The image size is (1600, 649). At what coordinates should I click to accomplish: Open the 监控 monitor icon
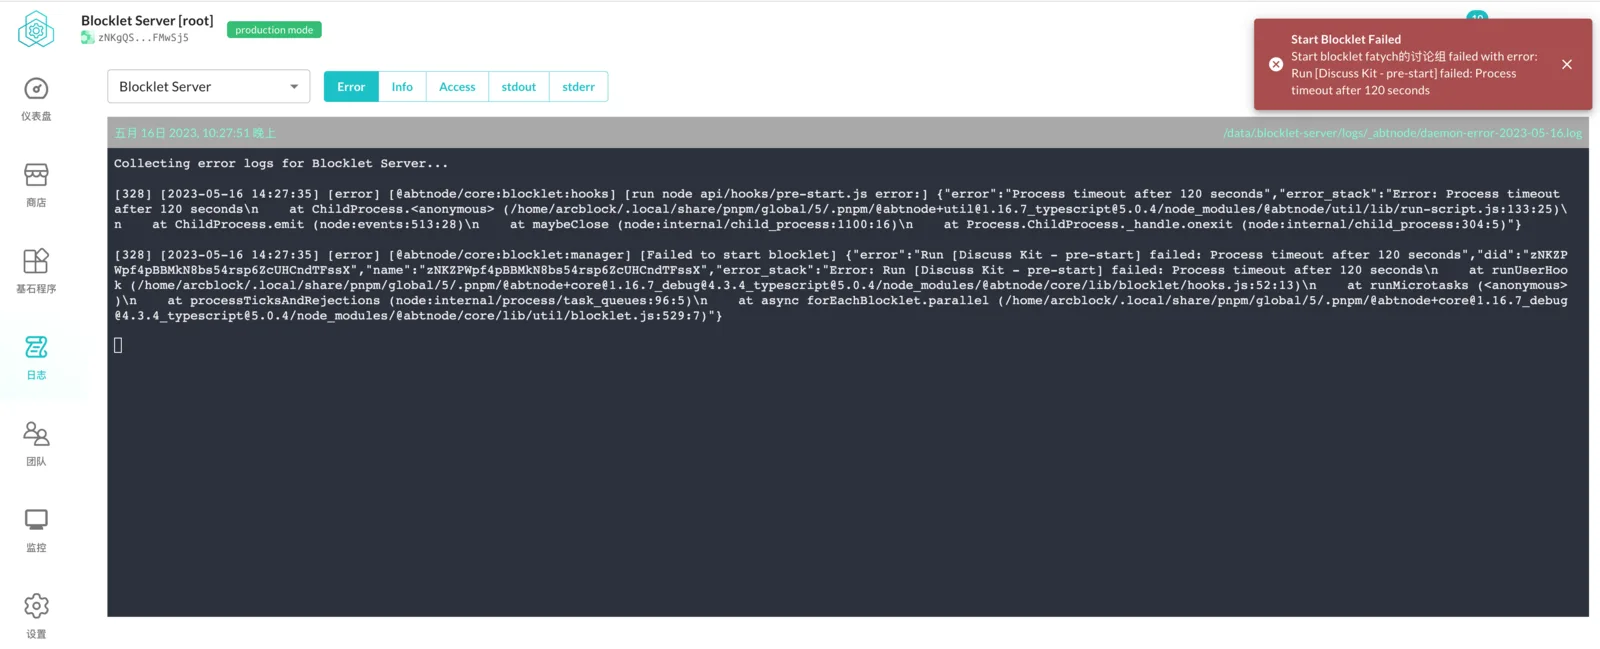36,520
